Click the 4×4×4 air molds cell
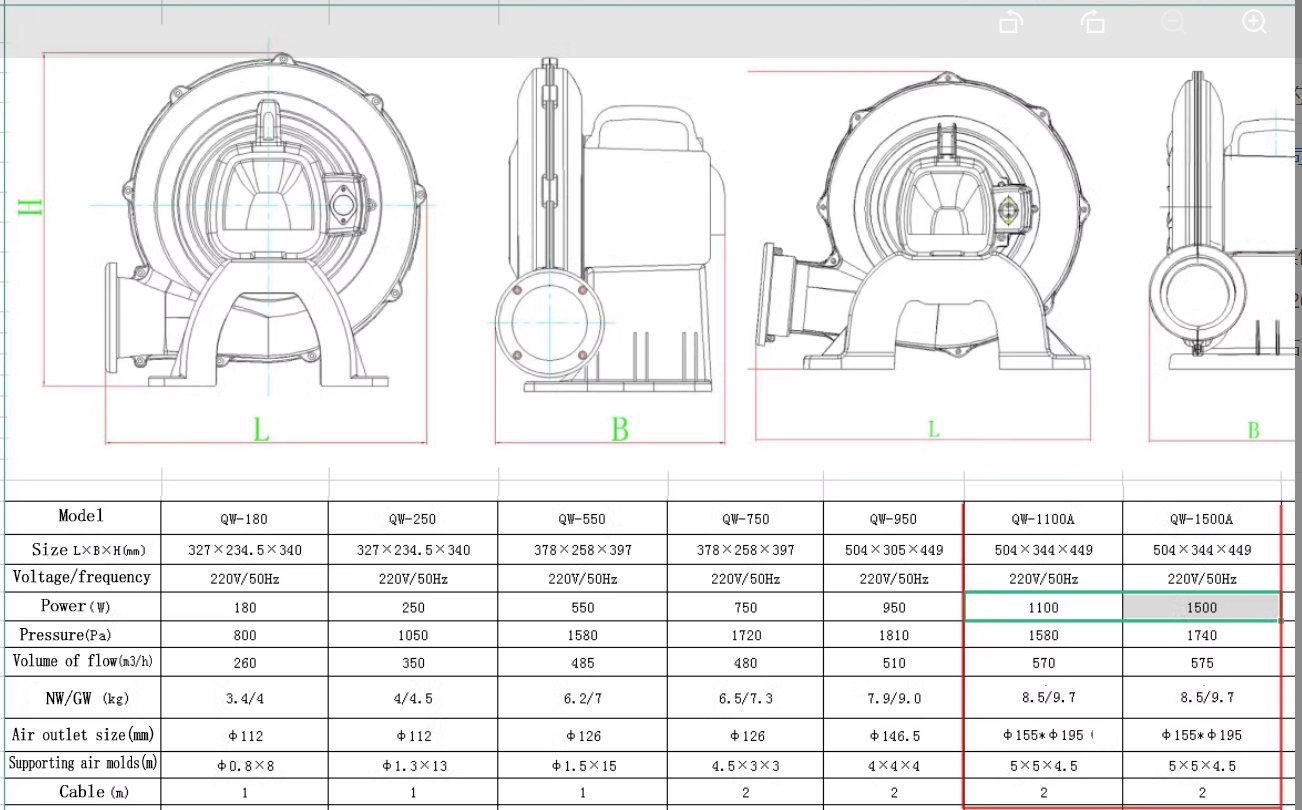The height and width of the screenshot is (810, 1302). (x=894, y=765)
